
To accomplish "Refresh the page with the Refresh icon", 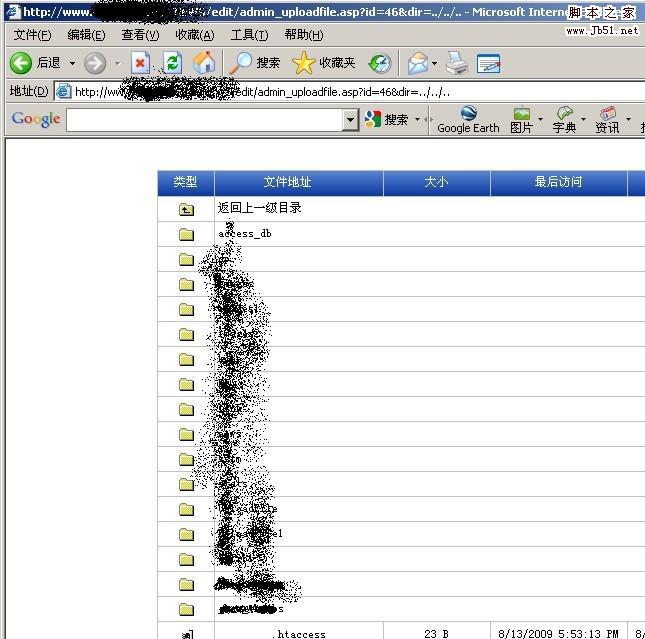I will pyautogui.click(x=172, y=63).
